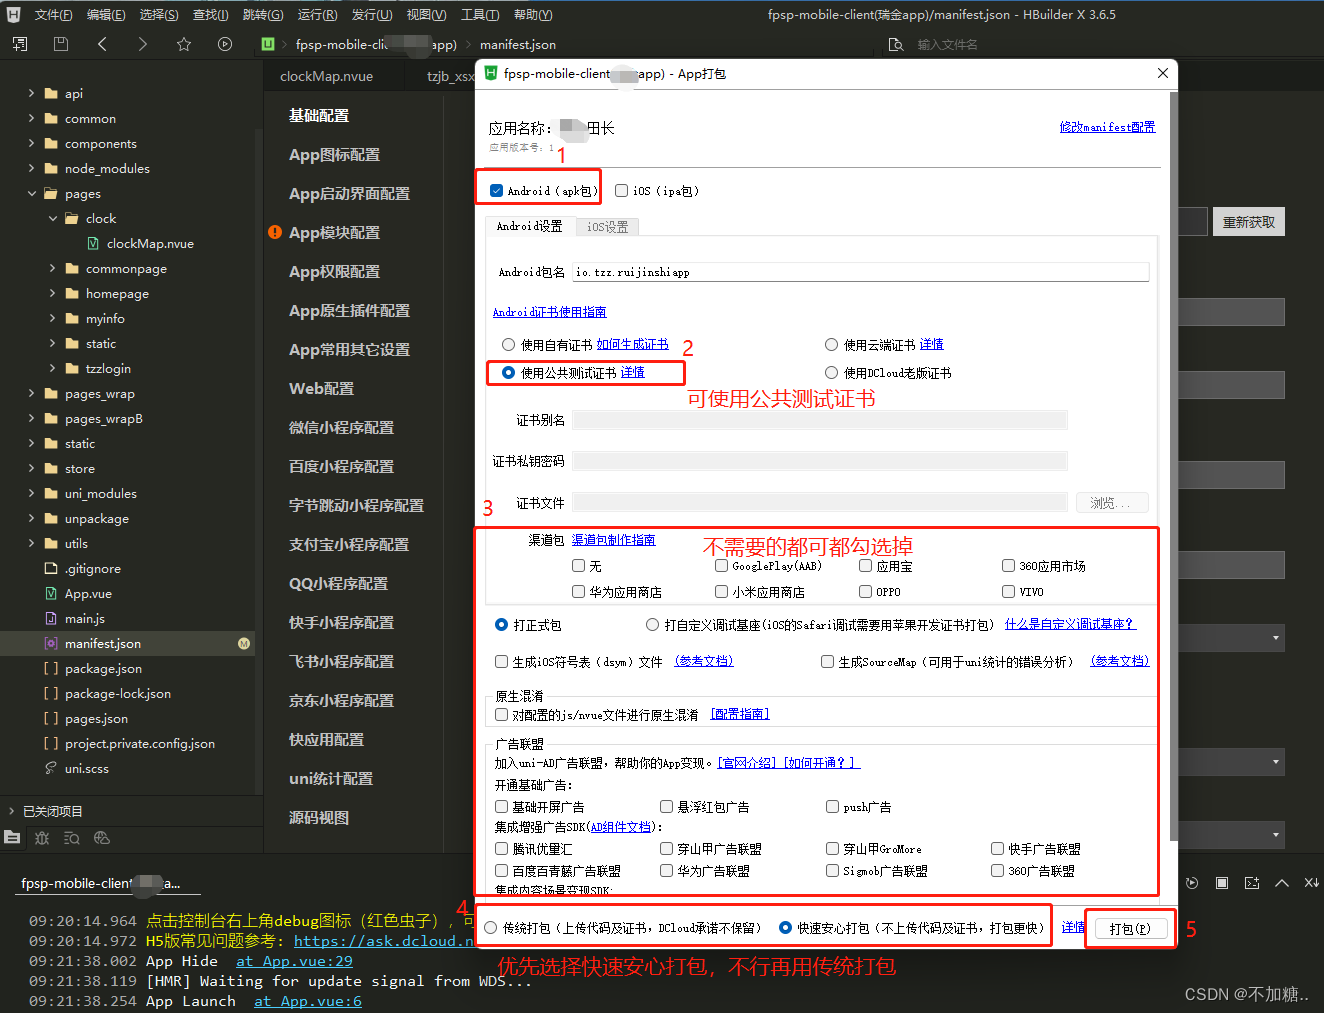1324x1013 pixels.
Task: Open 如何生成证书 link
Action: pos(632,344)
